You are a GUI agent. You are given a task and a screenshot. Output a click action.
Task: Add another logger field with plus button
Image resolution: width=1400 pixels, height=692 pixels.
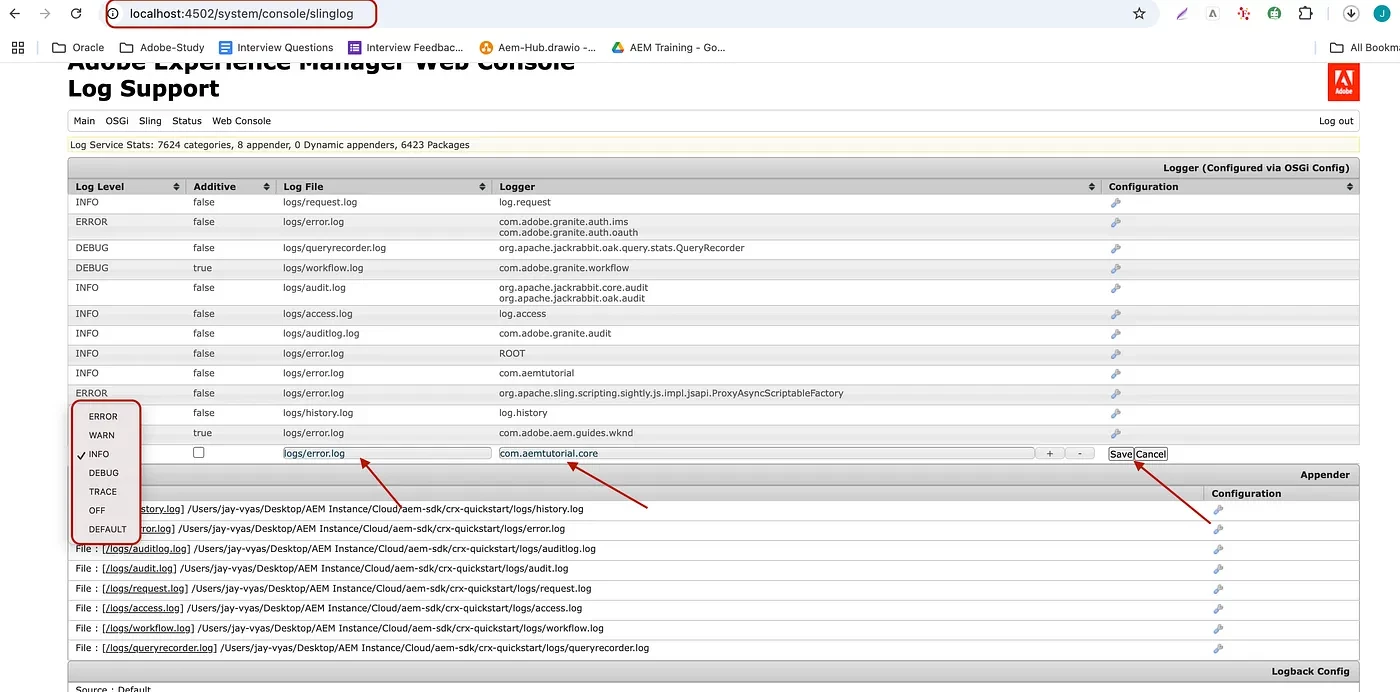point(1049,454)
